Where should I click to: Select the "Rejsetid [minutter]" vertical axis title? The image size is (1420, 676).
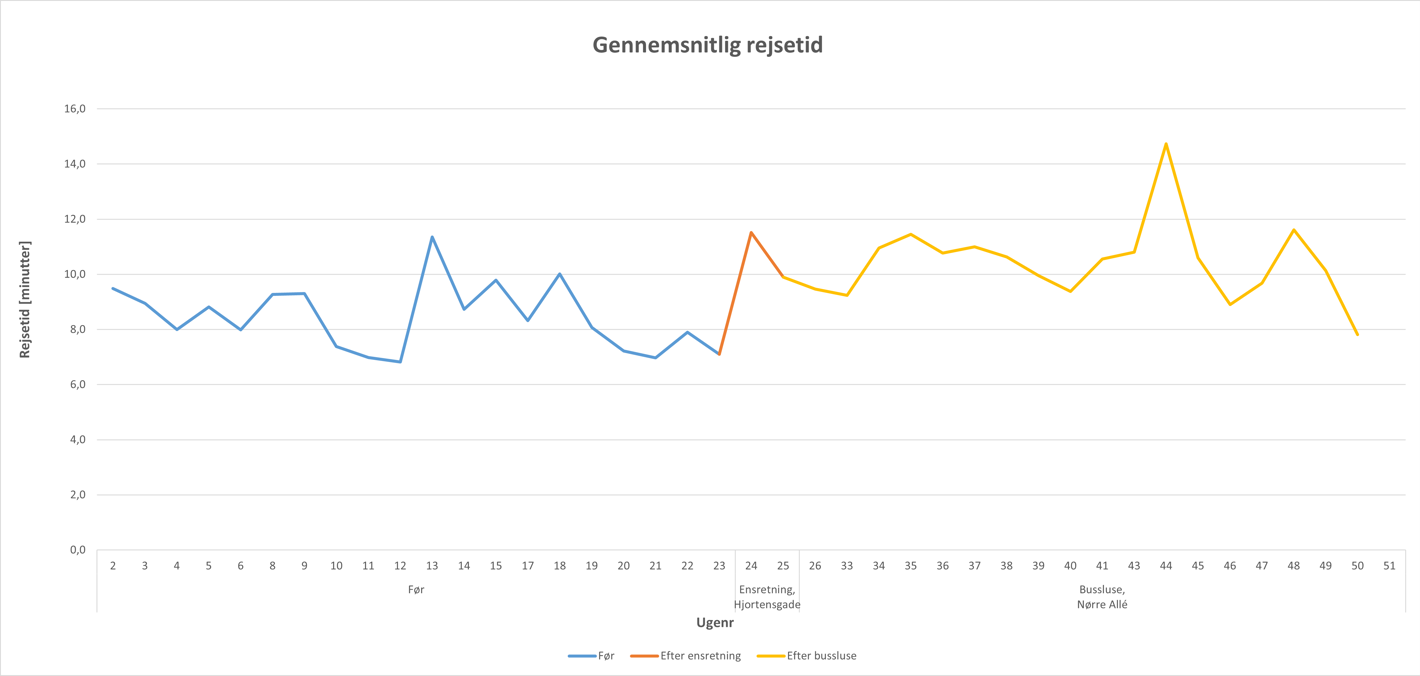click(x=26, y=299)
